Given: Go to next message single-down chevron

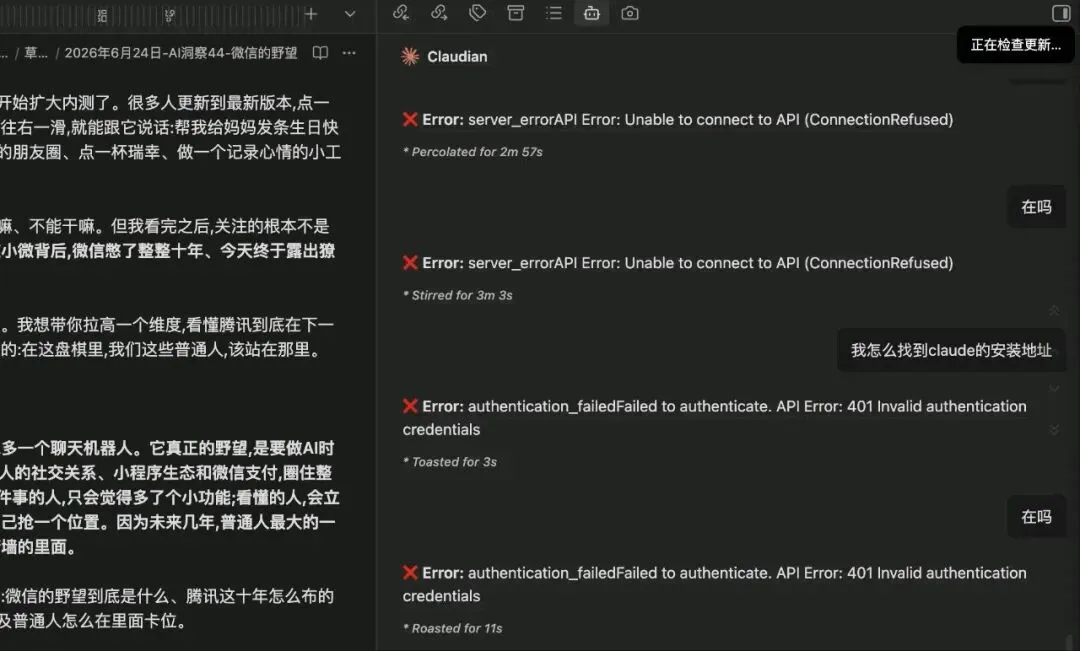Looking at the screenshot, I should (x=1054, y=389).
